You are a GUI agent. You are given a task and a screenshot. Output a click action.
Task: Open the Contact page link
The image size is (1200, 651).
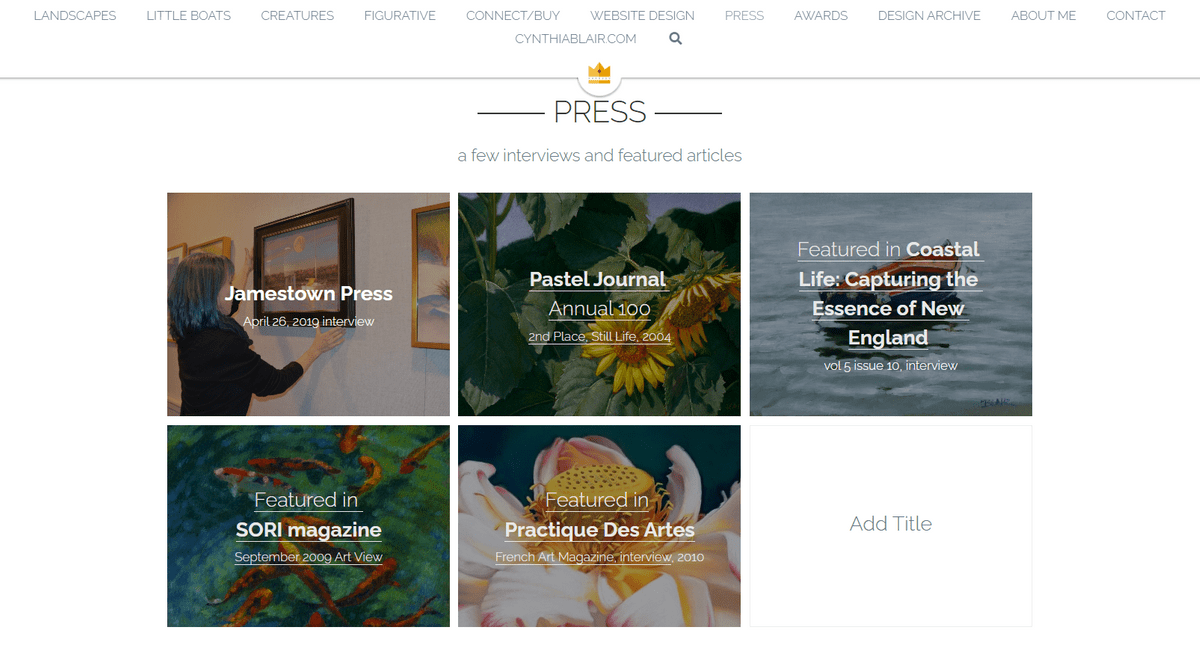[1136, 15]
